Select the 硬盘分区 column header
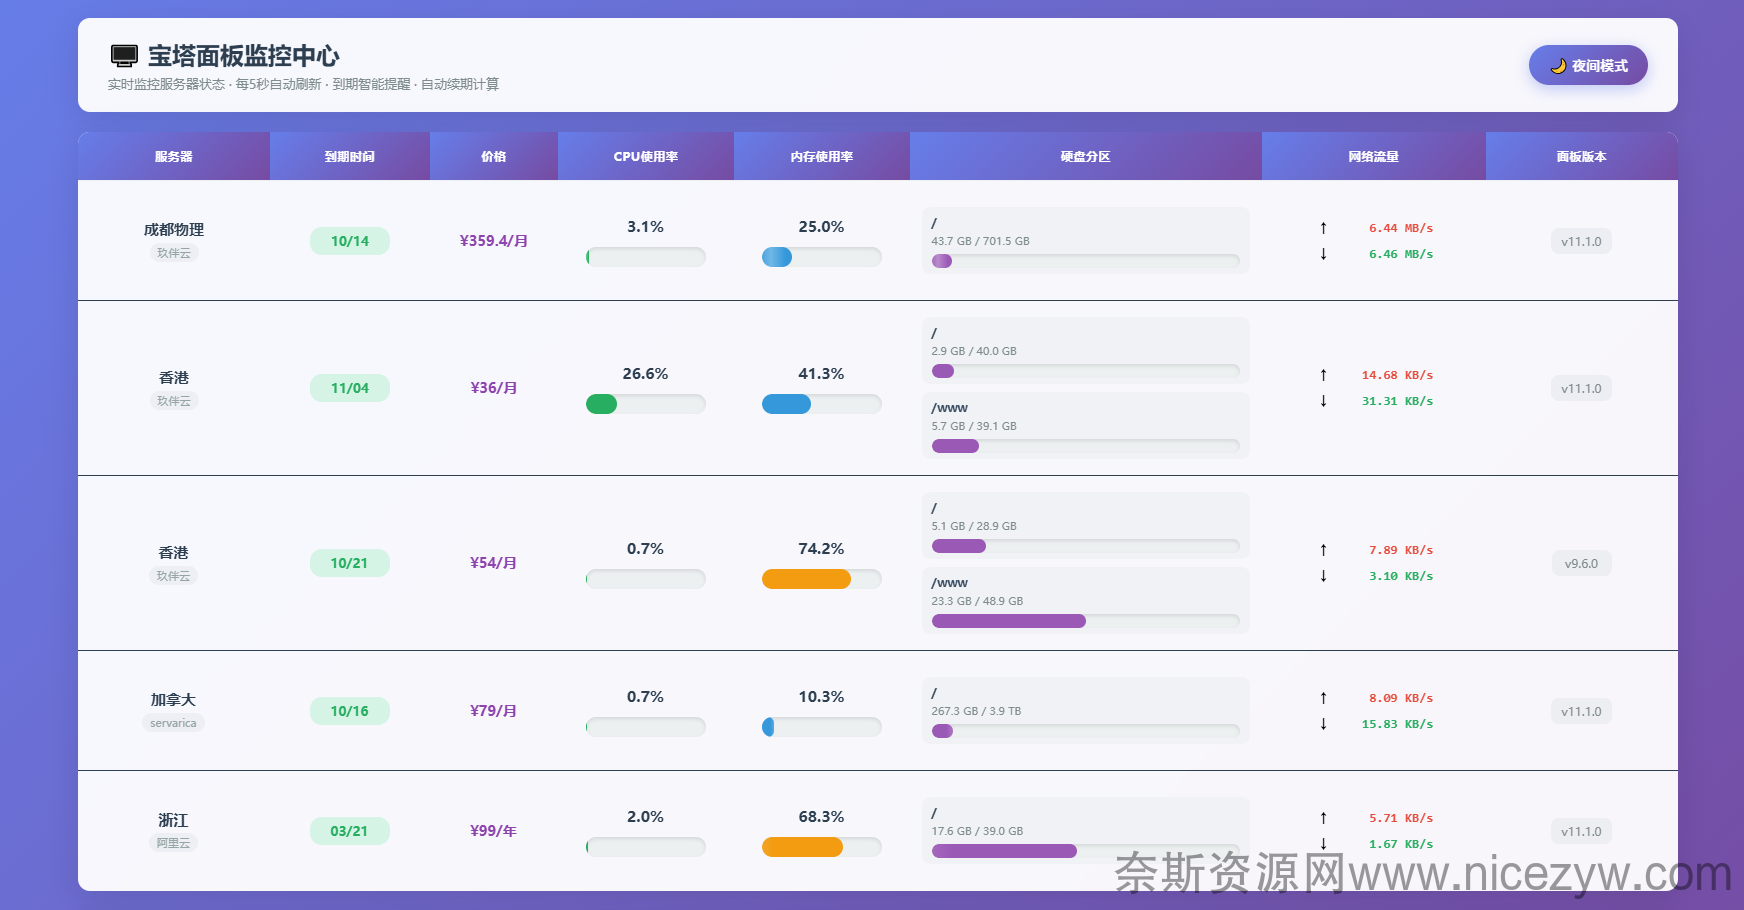This screenshot has height=910, width=1744. pyautogui.click(x=1085, y=156)
